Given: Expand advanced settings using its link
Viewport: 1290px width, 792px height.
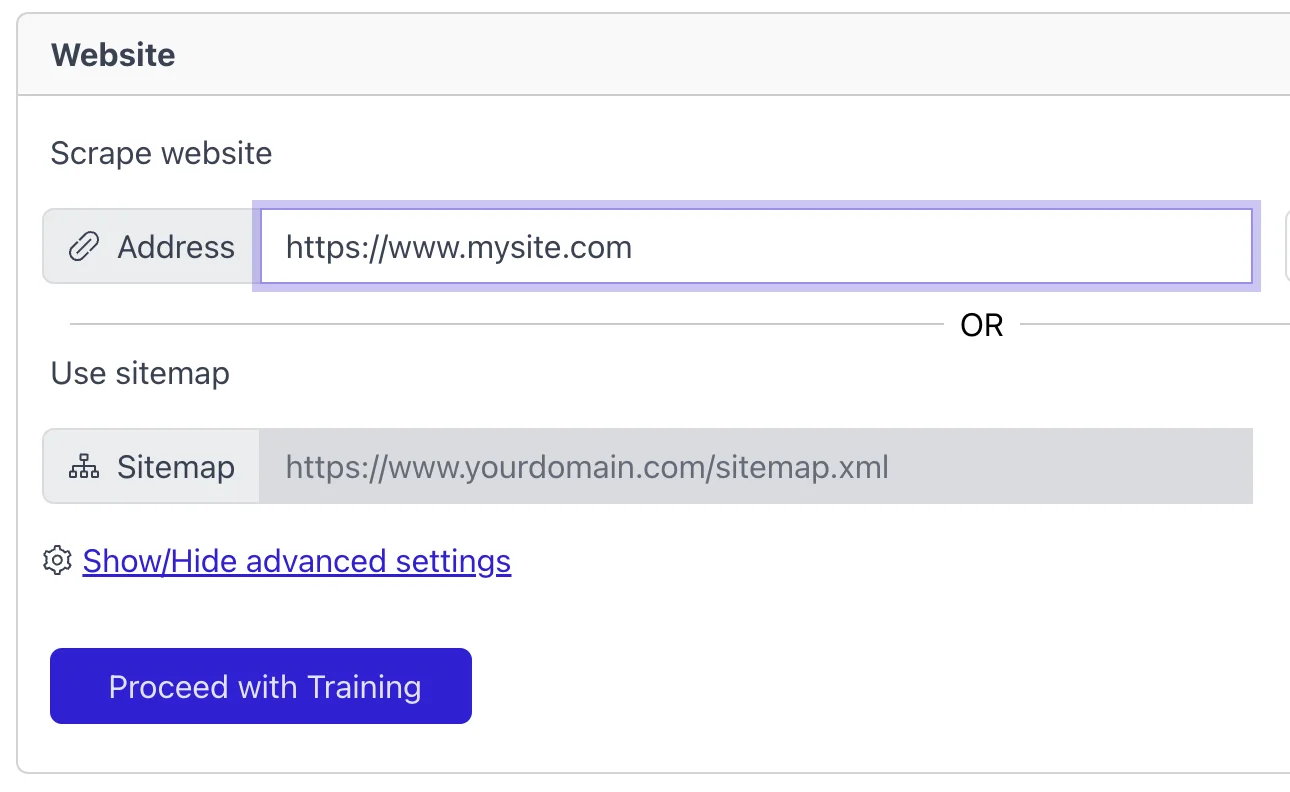Looking at the screenshot, I should 296,561.
